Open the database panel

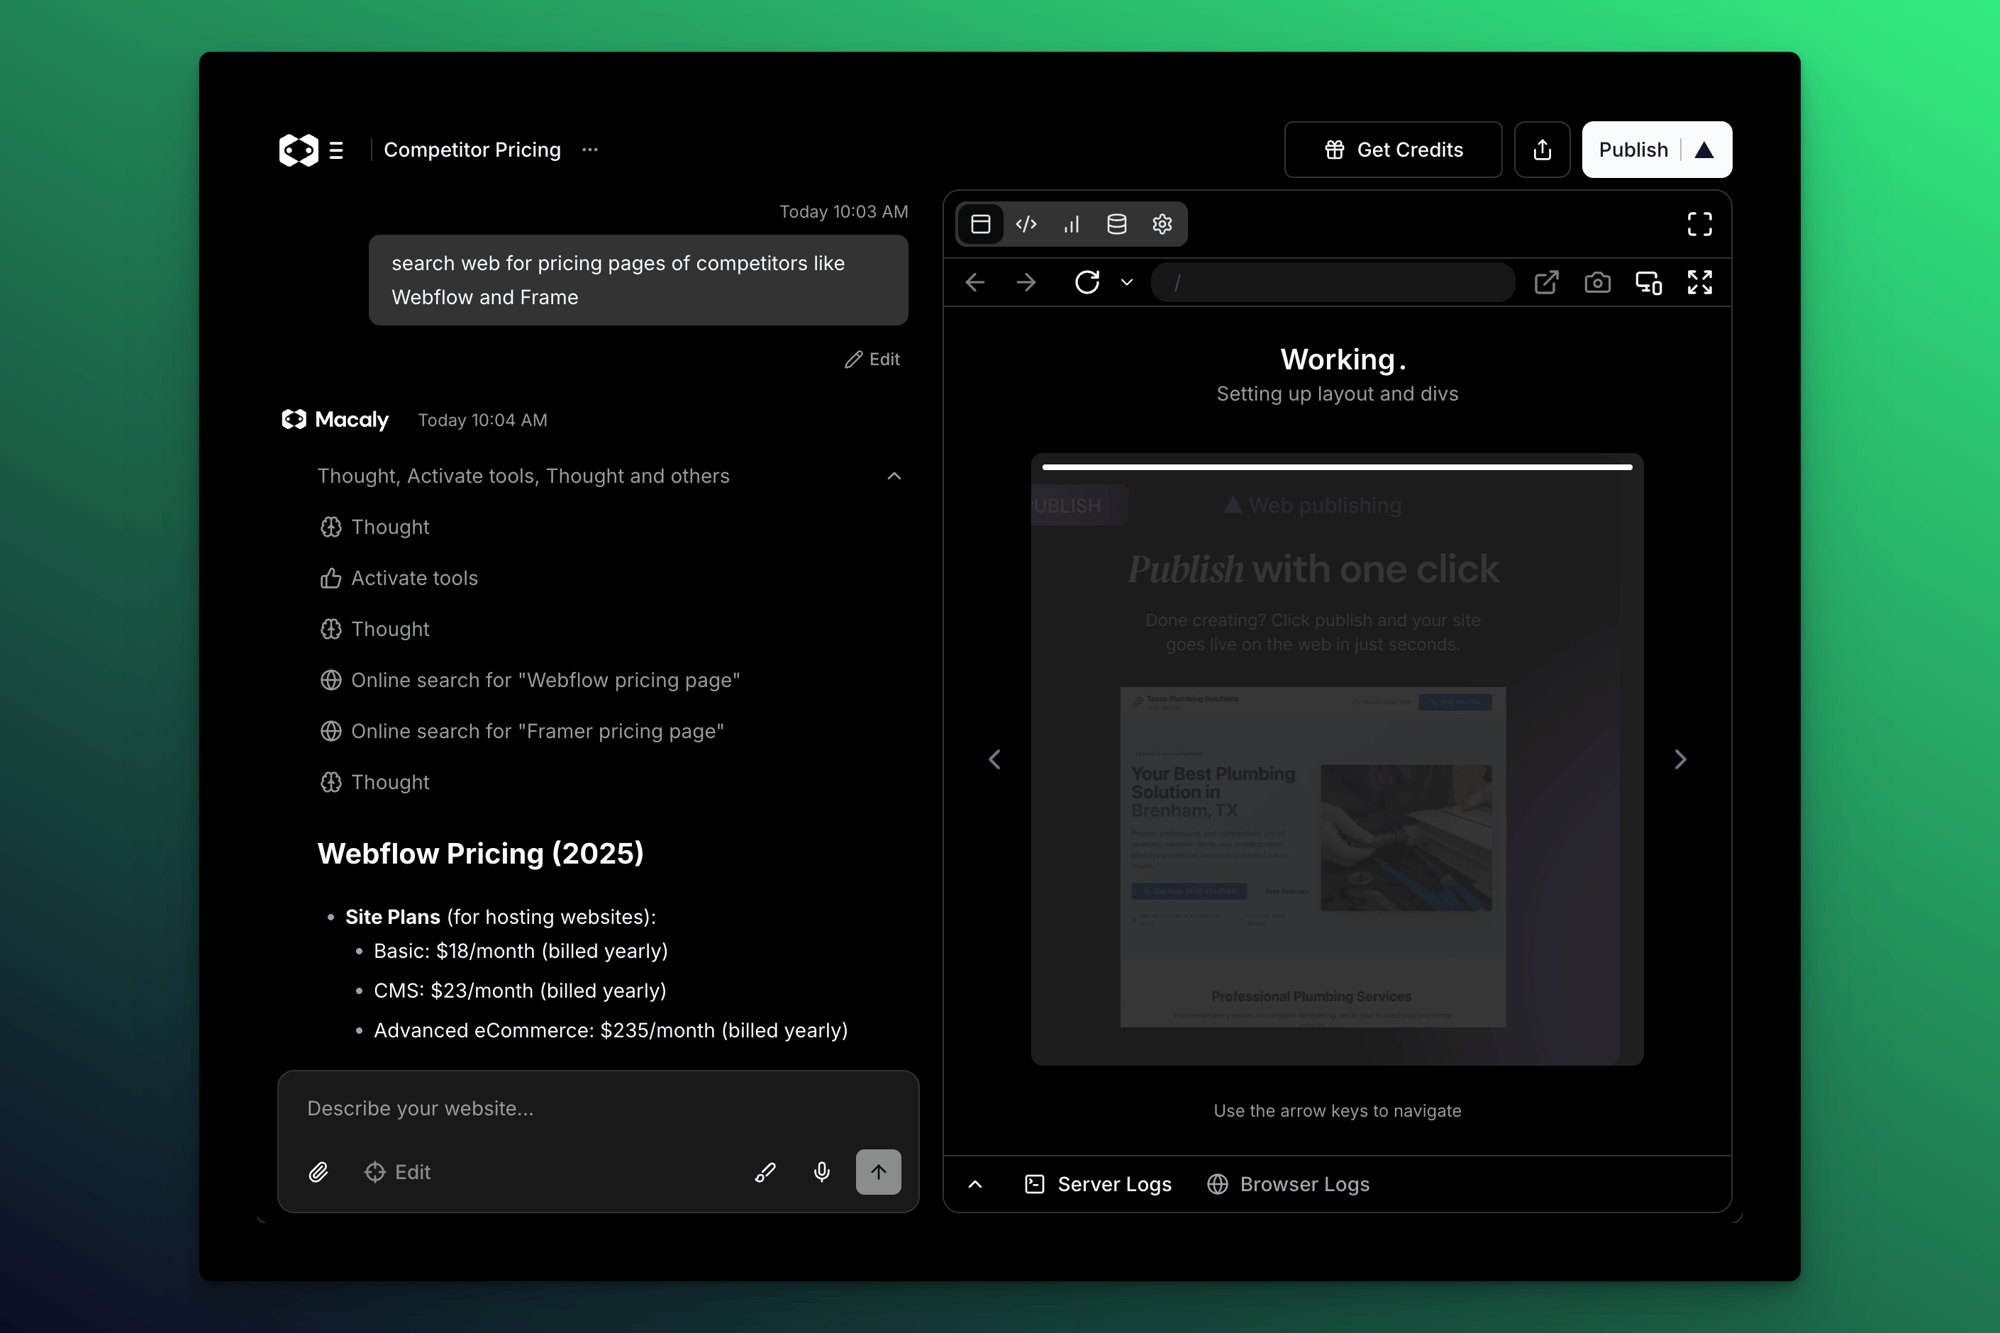[x=1116, y=224]
